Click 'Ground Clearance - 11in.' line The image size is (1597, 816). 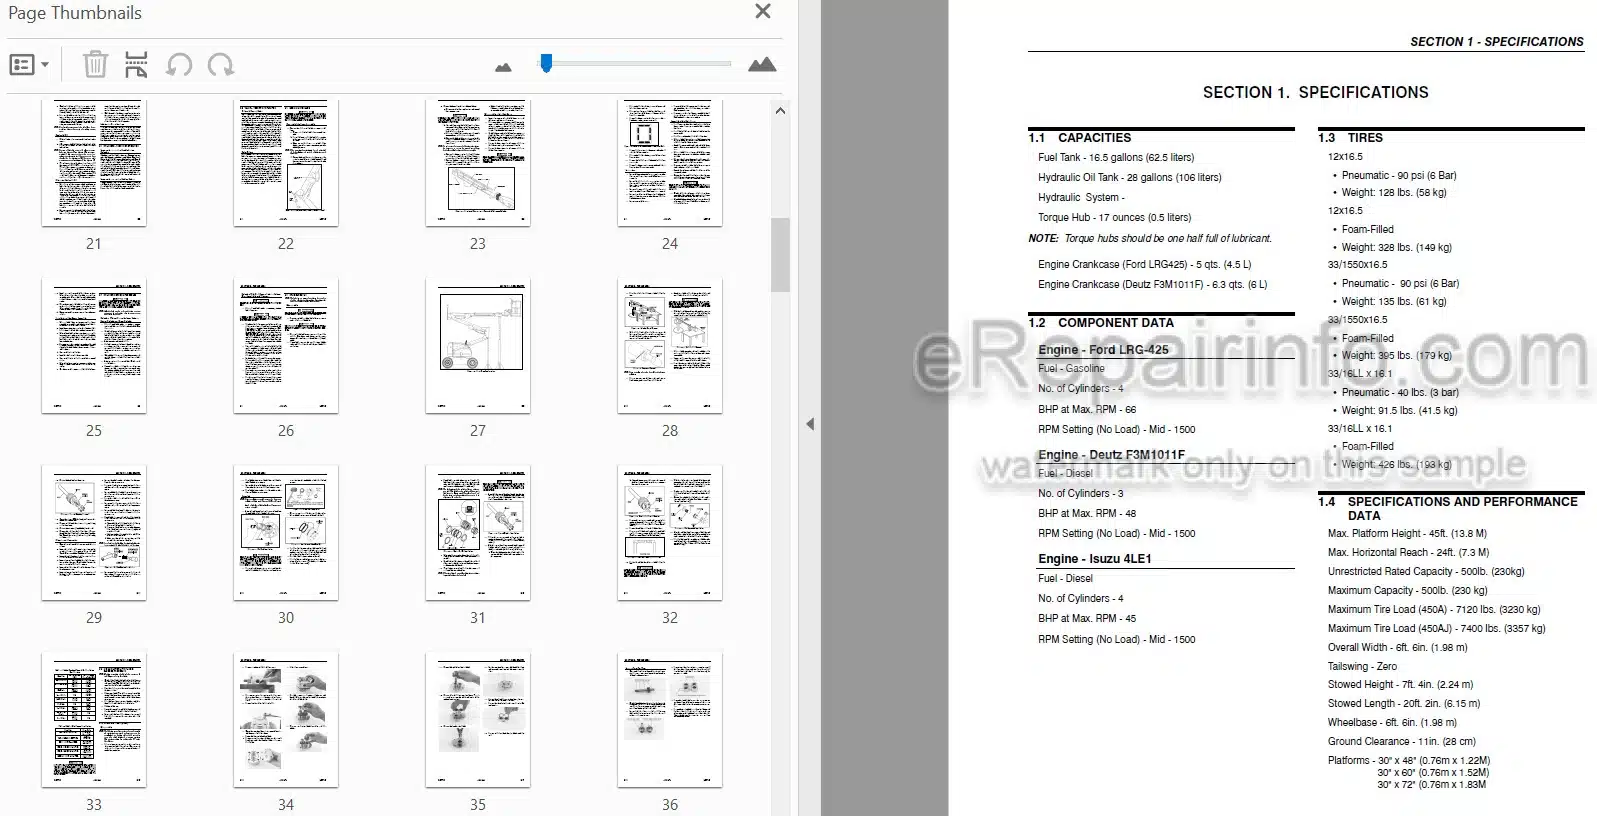pos(1401,742)
